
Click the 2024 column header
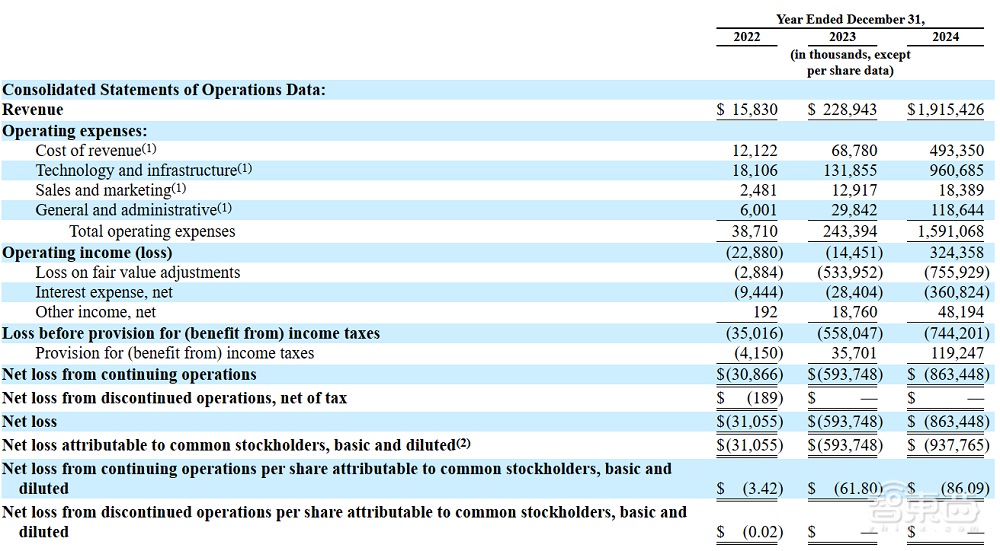point(945,37)
